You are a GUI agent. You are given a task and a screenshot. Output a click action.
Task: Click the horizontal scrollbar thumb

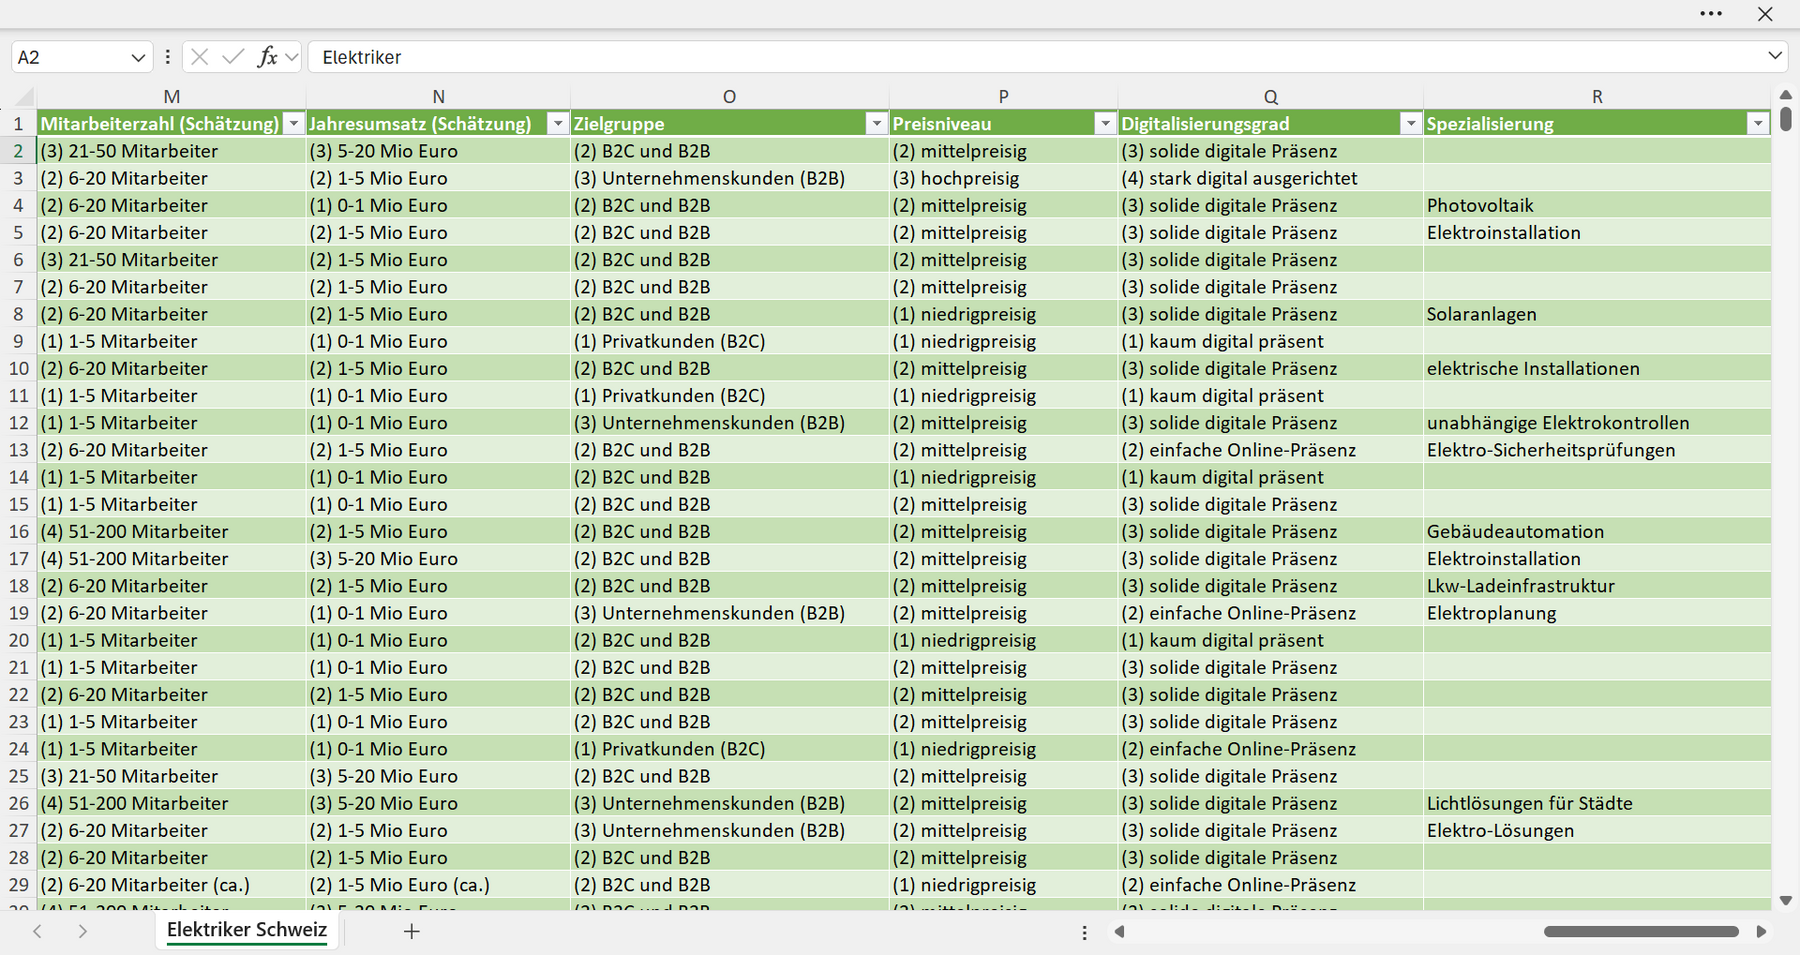[1641, 931]
